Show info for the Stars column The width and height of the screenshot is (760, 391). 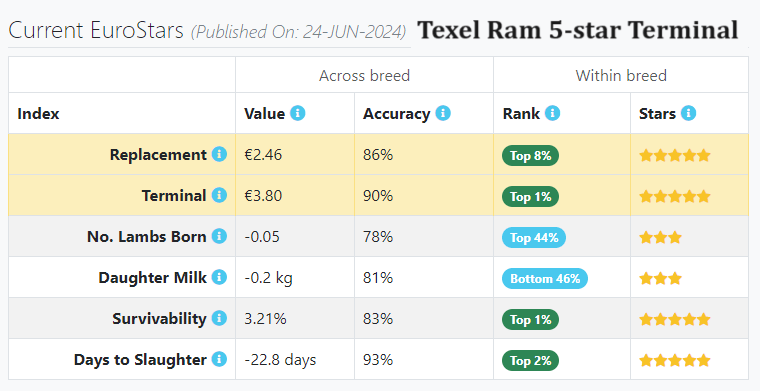point(688,113)
